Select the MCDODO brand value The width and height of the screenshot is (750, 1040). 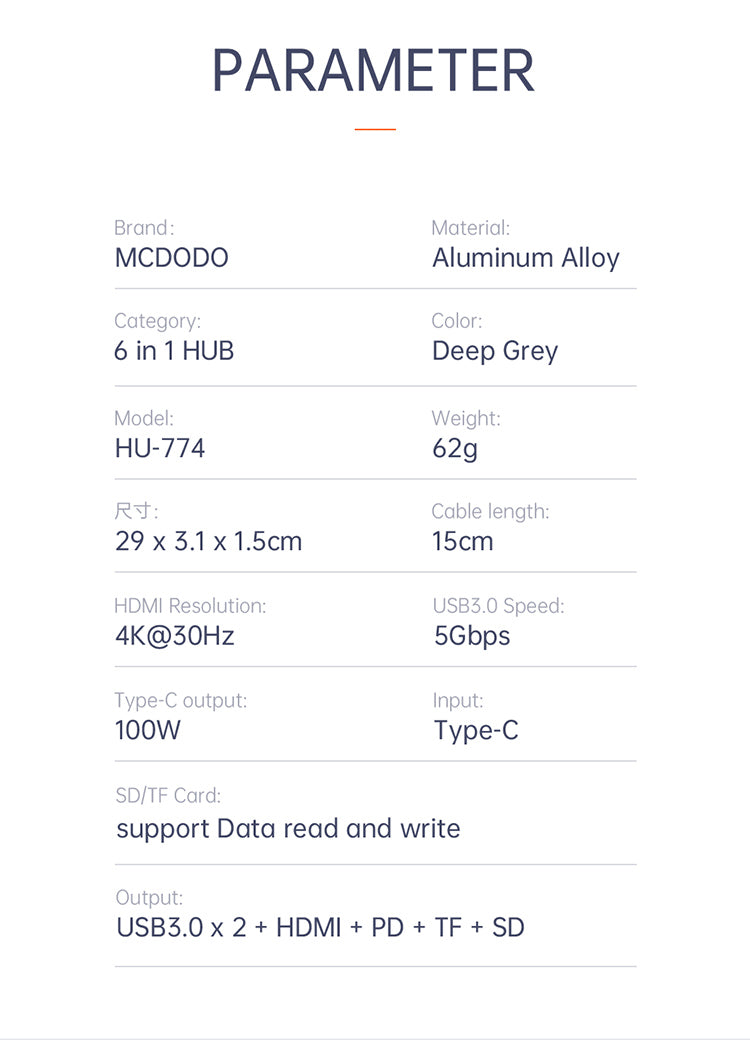tap(171, 258)
